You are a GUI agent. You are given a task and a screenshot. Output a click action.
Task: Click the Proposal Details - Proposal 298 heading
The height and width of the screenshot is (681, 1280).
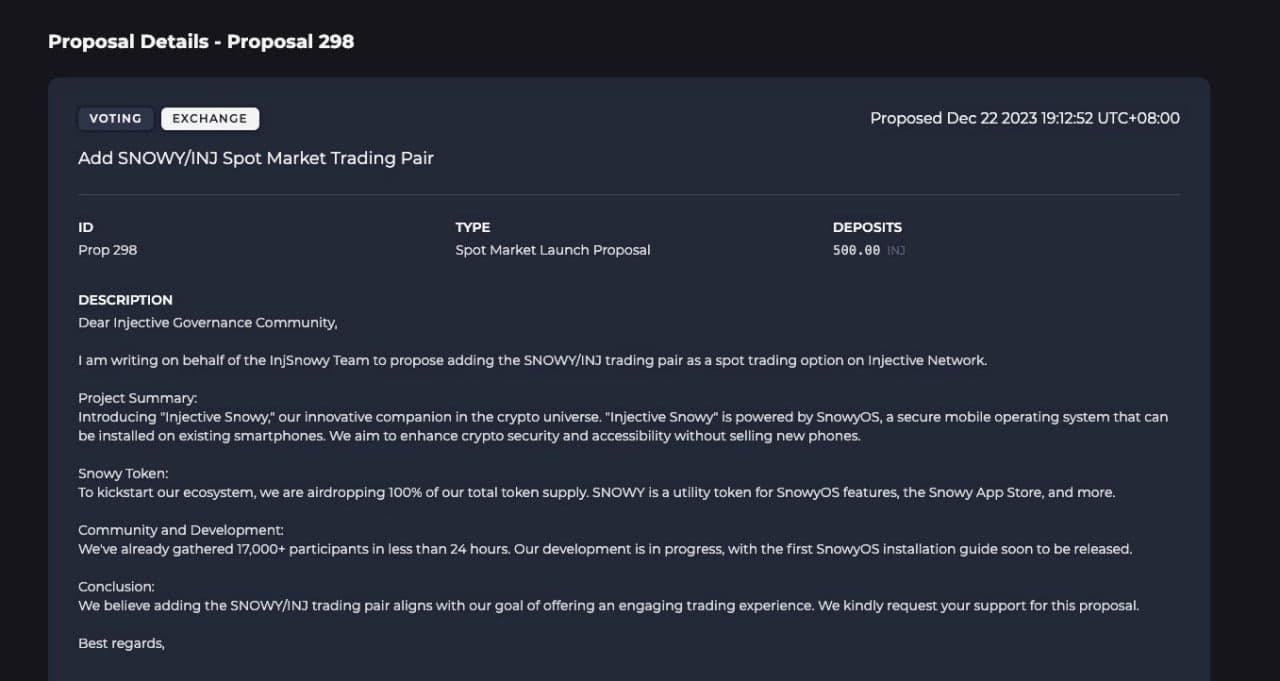(201, 42)
